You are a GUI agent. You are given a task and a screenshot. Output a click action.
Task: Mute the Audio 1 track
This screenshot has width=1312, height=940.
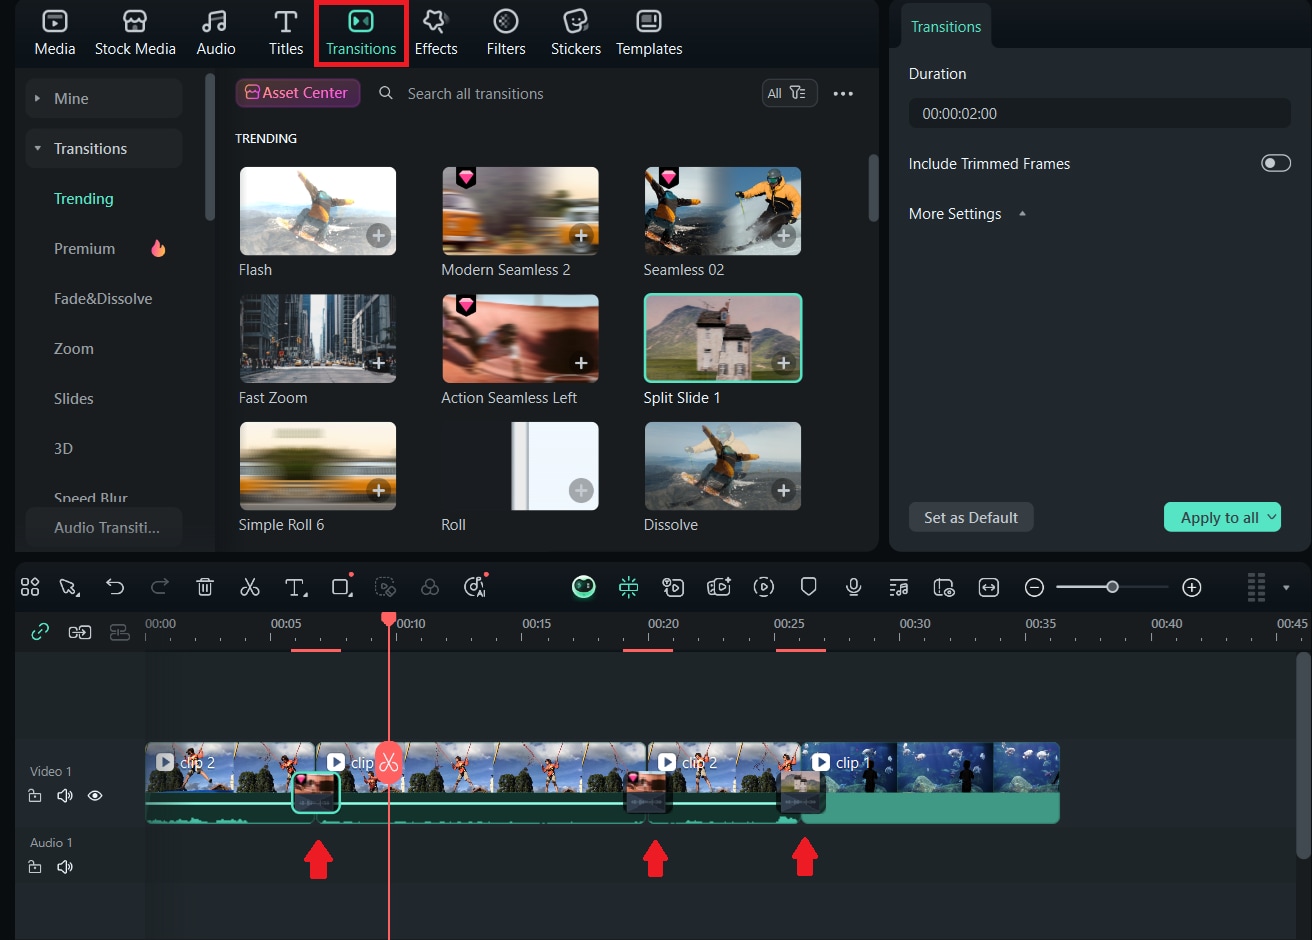tap(64, 866)
